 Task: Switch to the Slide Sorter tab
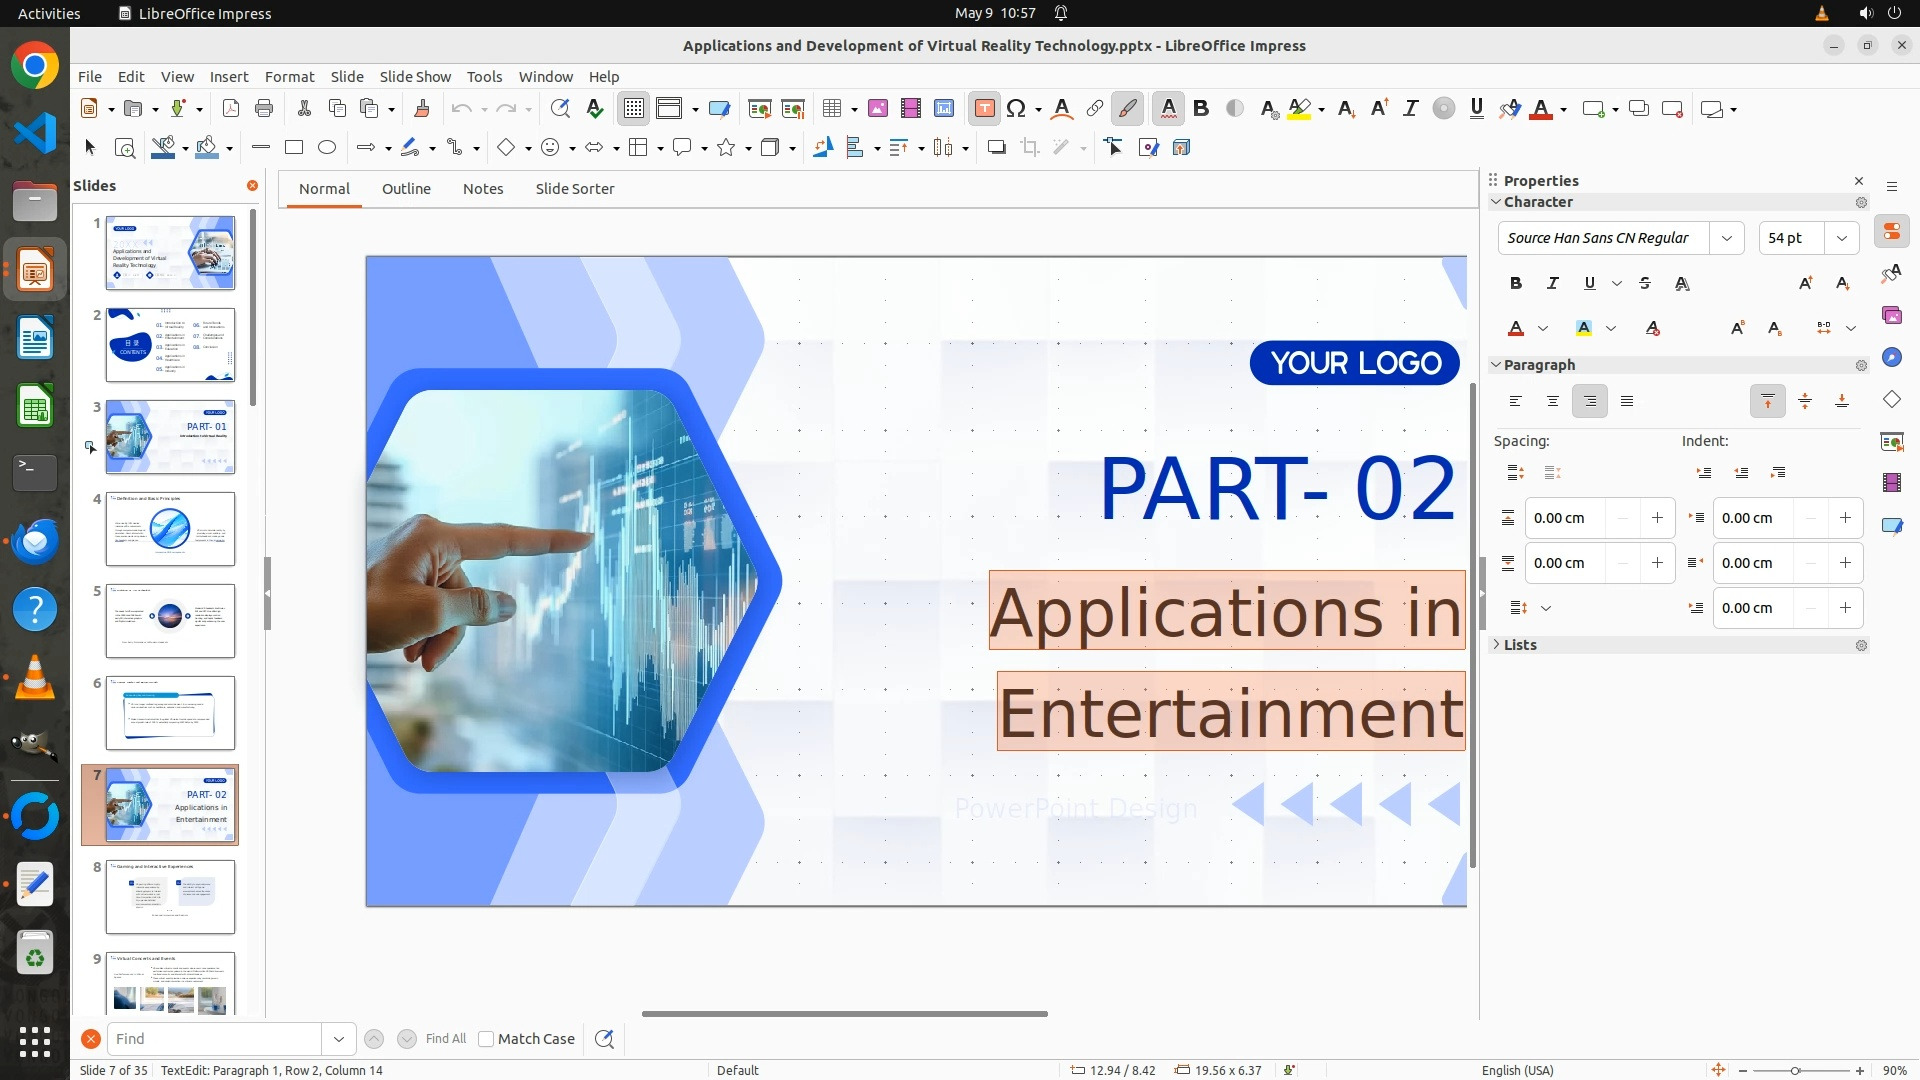click(574, 189)
